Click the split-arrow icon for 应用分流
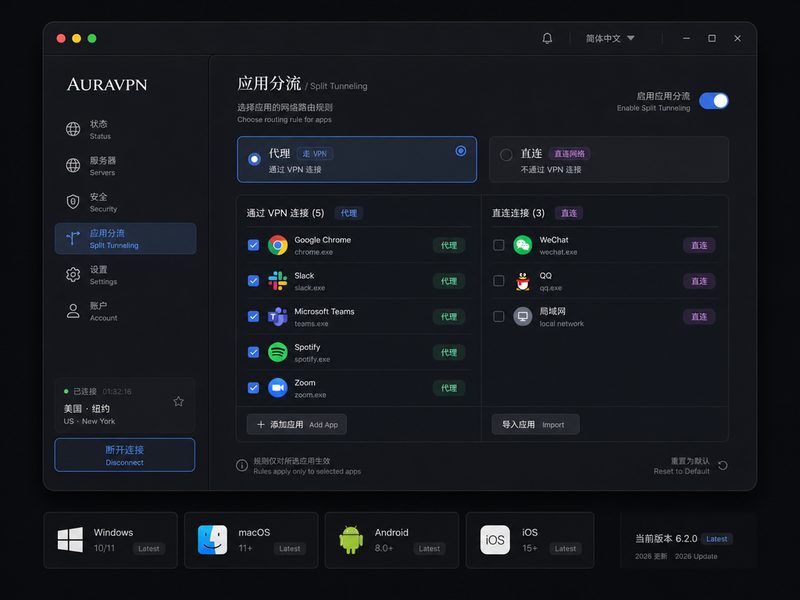 tap(73, 238)
